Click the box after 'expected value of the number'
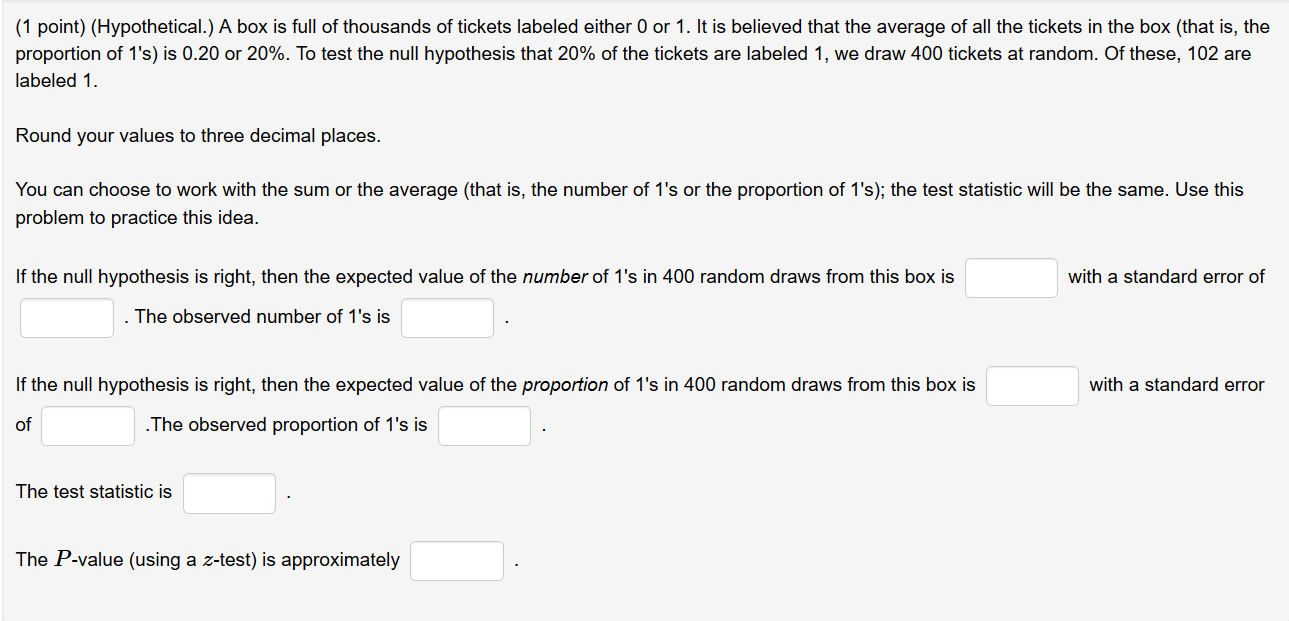Viewport: 1289px width, 621px height. 1011,278
